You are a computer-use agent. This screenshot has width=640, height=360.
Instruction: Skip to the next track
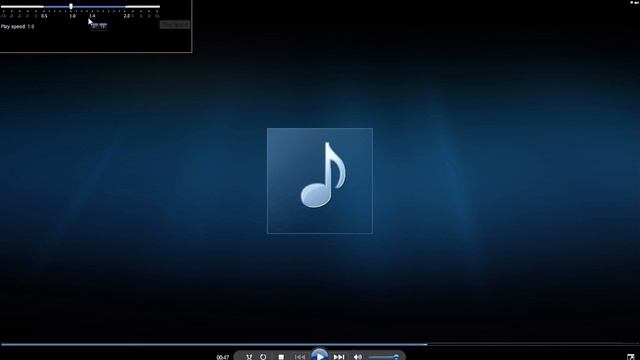coord(339,357)
